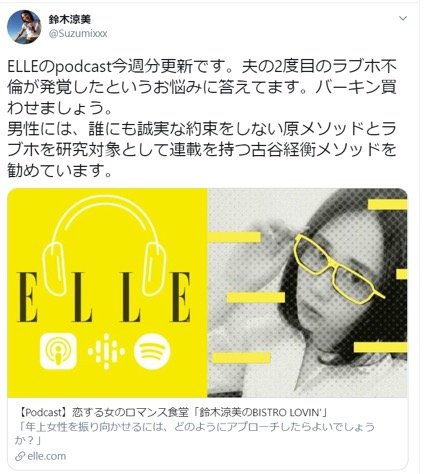Click the headphones graphic over the ELLE logo

[105, 245]
